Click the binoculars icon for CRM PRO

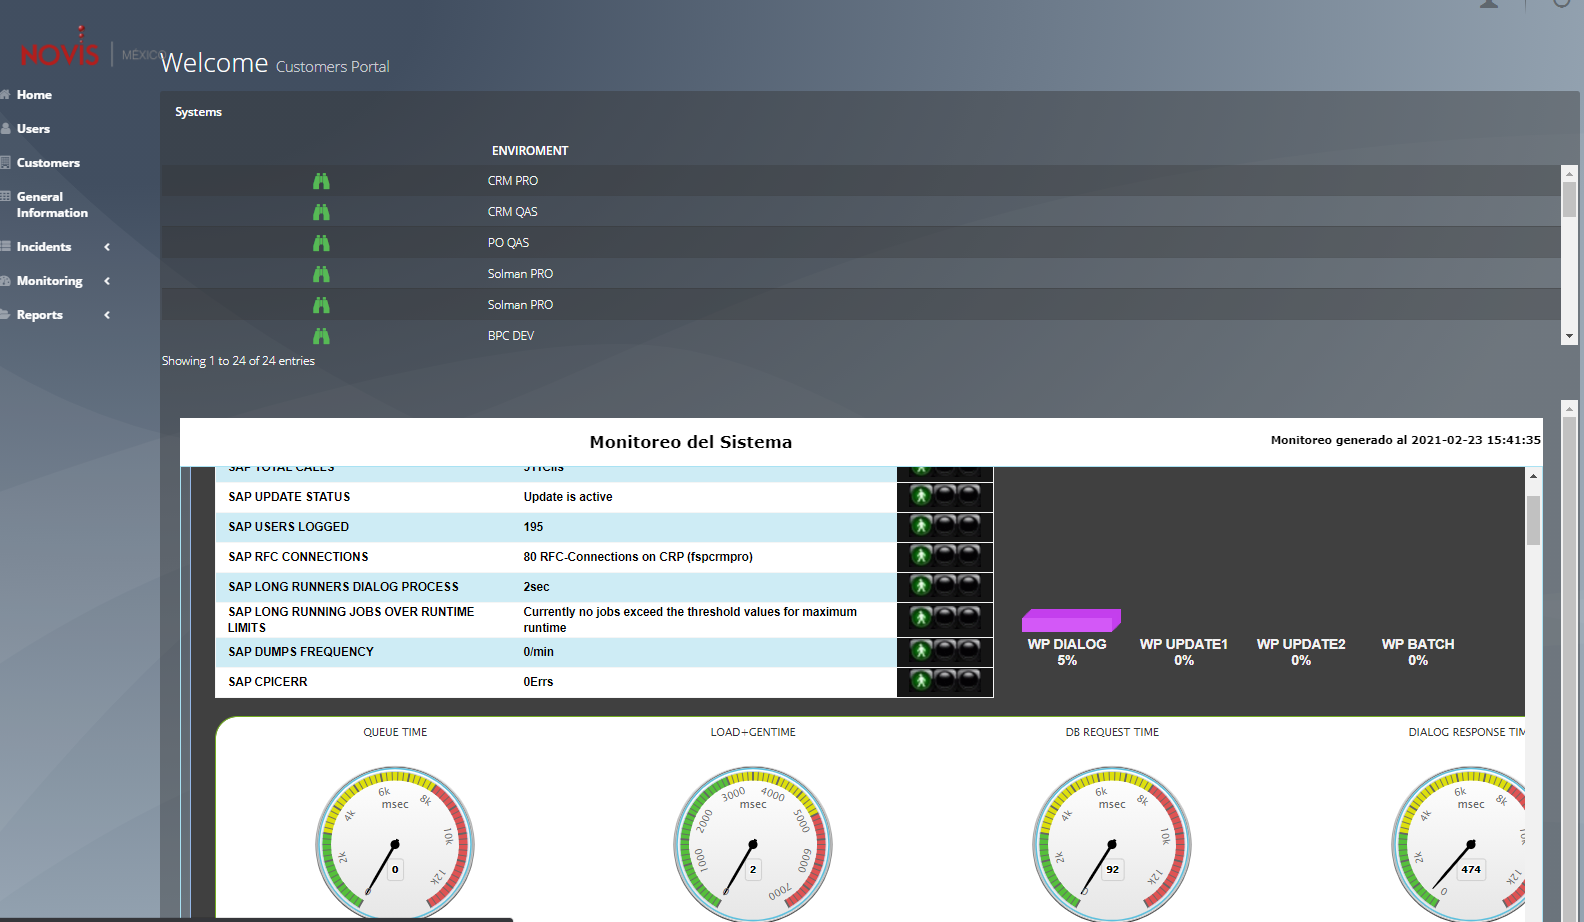click(x=321, y=181)
